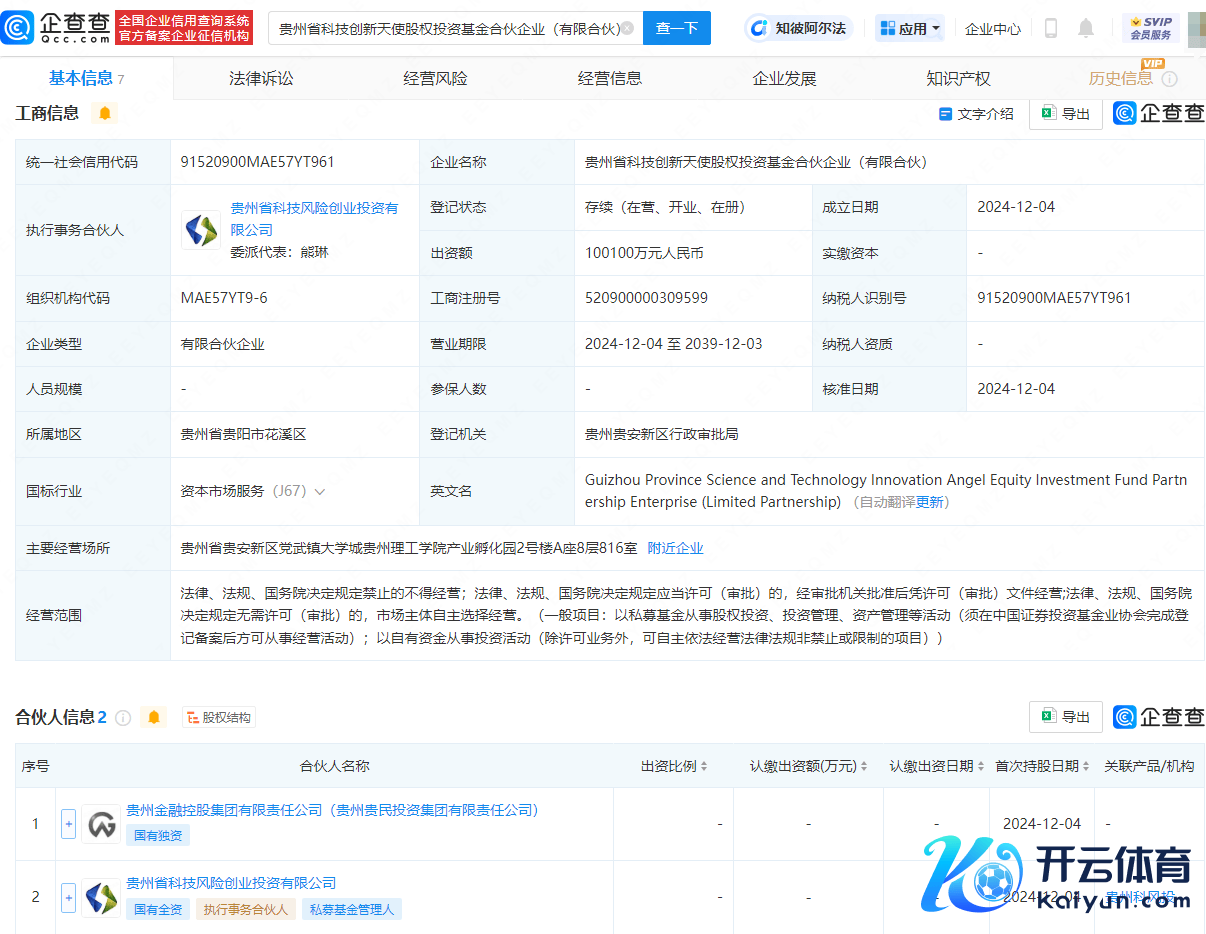Viewport: 1206px width, 934px height.
Task: Expand row 2 partner with plus button
Action: coord(68,897)
